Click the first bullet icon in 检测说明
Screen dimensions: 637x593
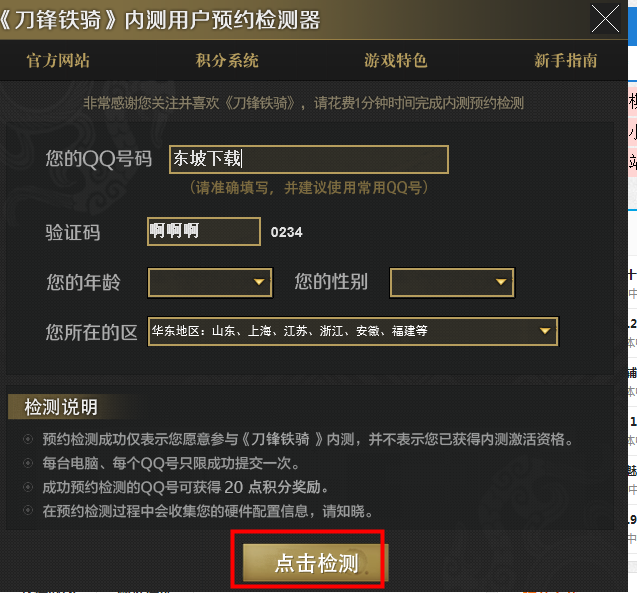[28, 439]
